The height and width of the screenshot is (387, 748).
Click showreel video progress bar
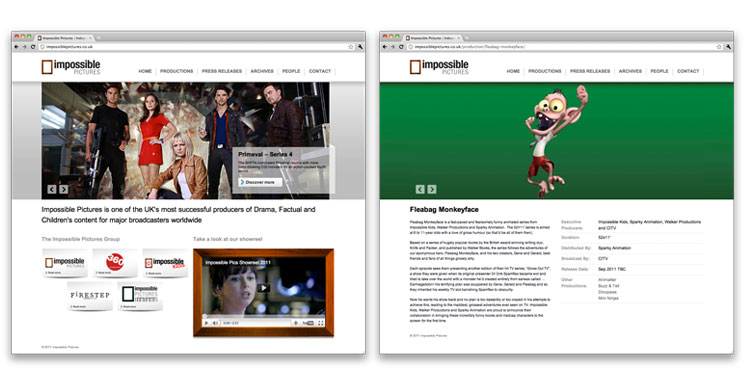tap(263, 317)
